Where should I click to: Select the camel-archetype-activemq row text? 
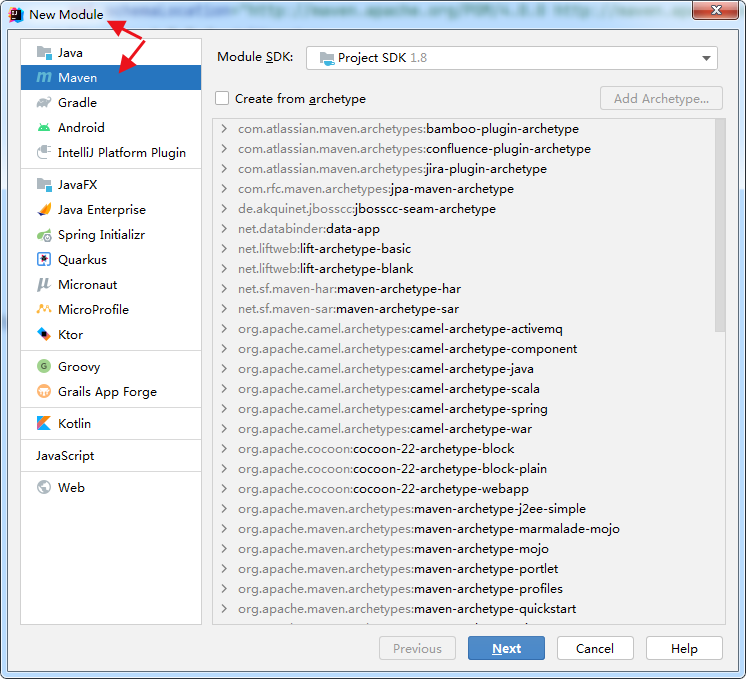point(400,329)
